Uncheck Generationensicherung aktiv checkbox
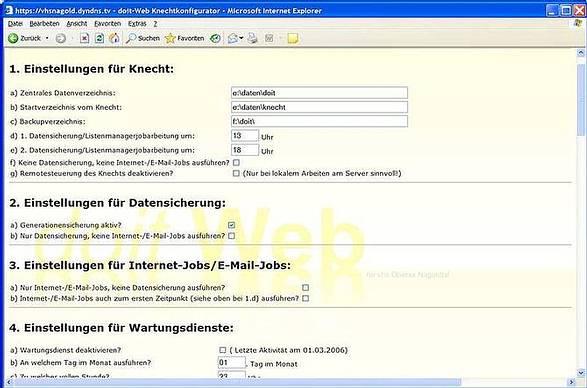Viewport: 587px width, 388px height. (232, 225)
